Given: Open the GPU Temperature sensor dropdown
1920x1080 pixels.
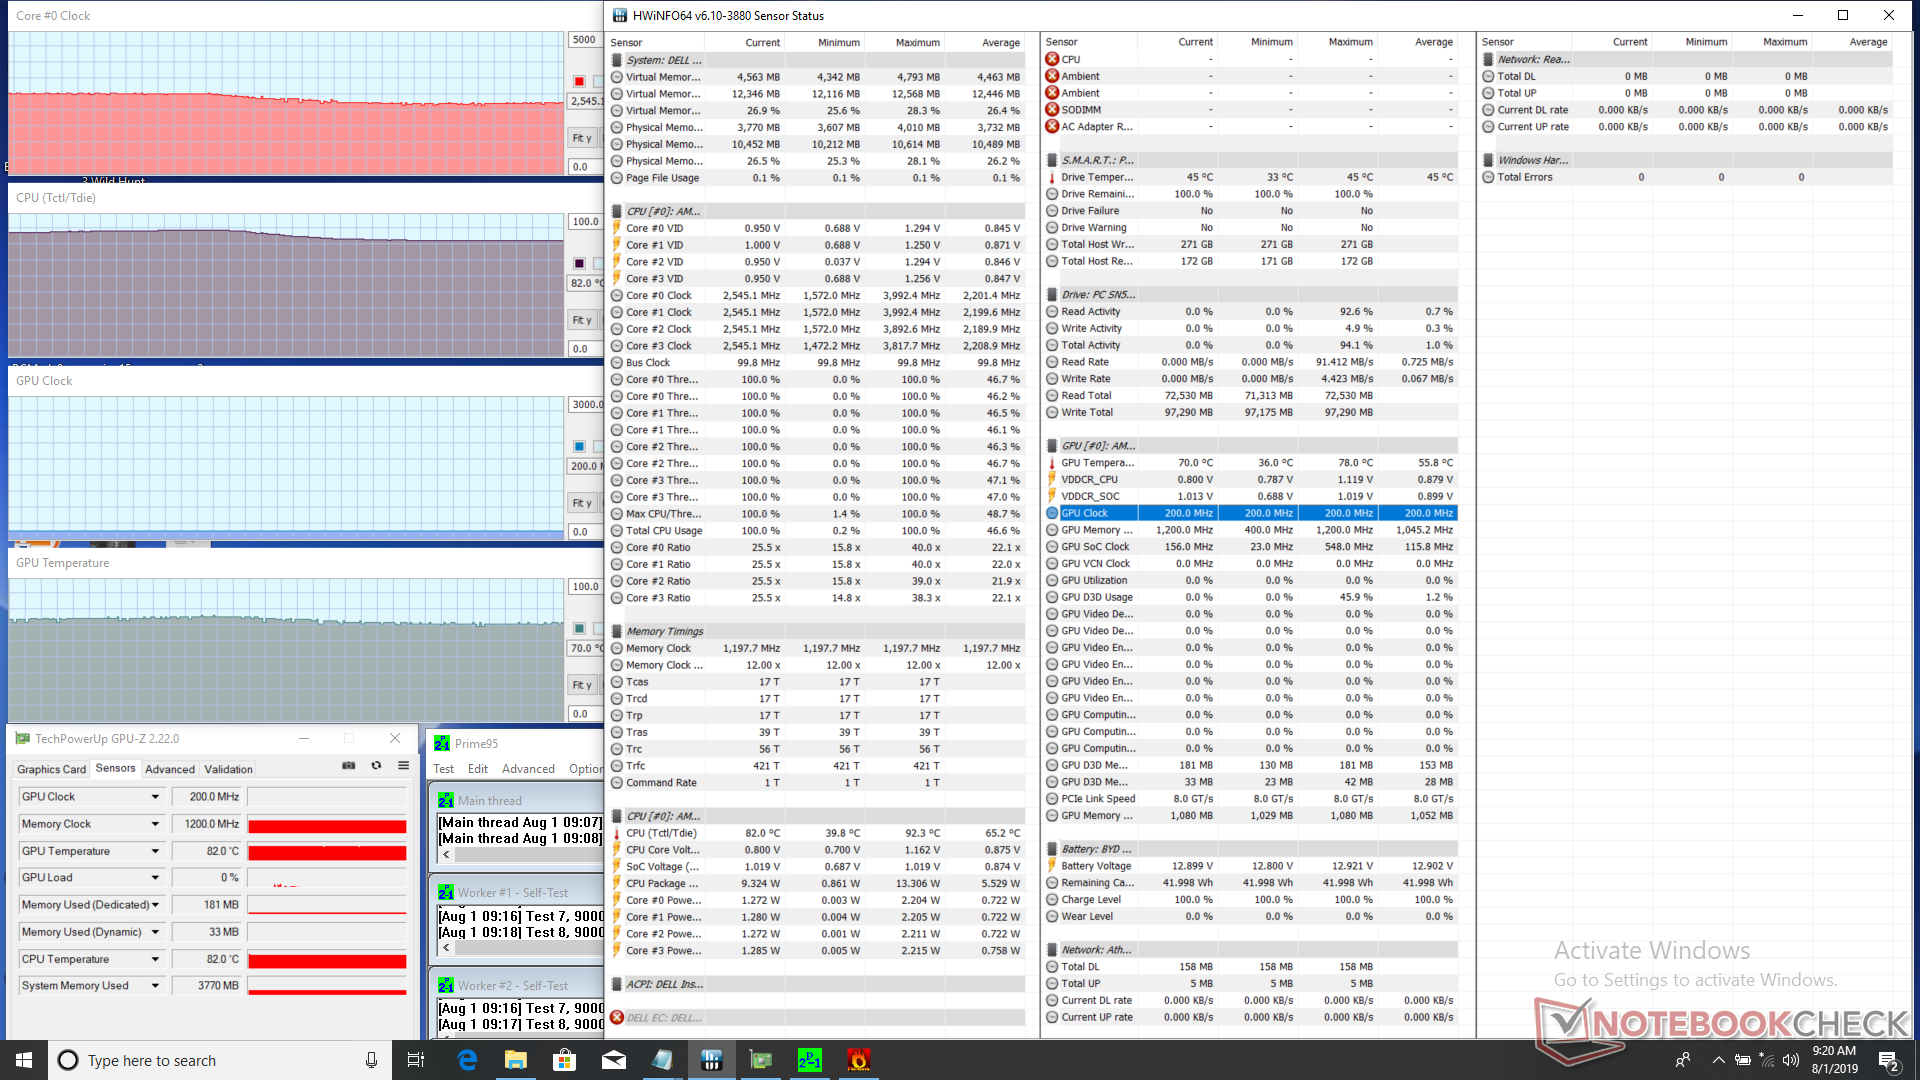Looking at the screenshot, I should point(155,851).
